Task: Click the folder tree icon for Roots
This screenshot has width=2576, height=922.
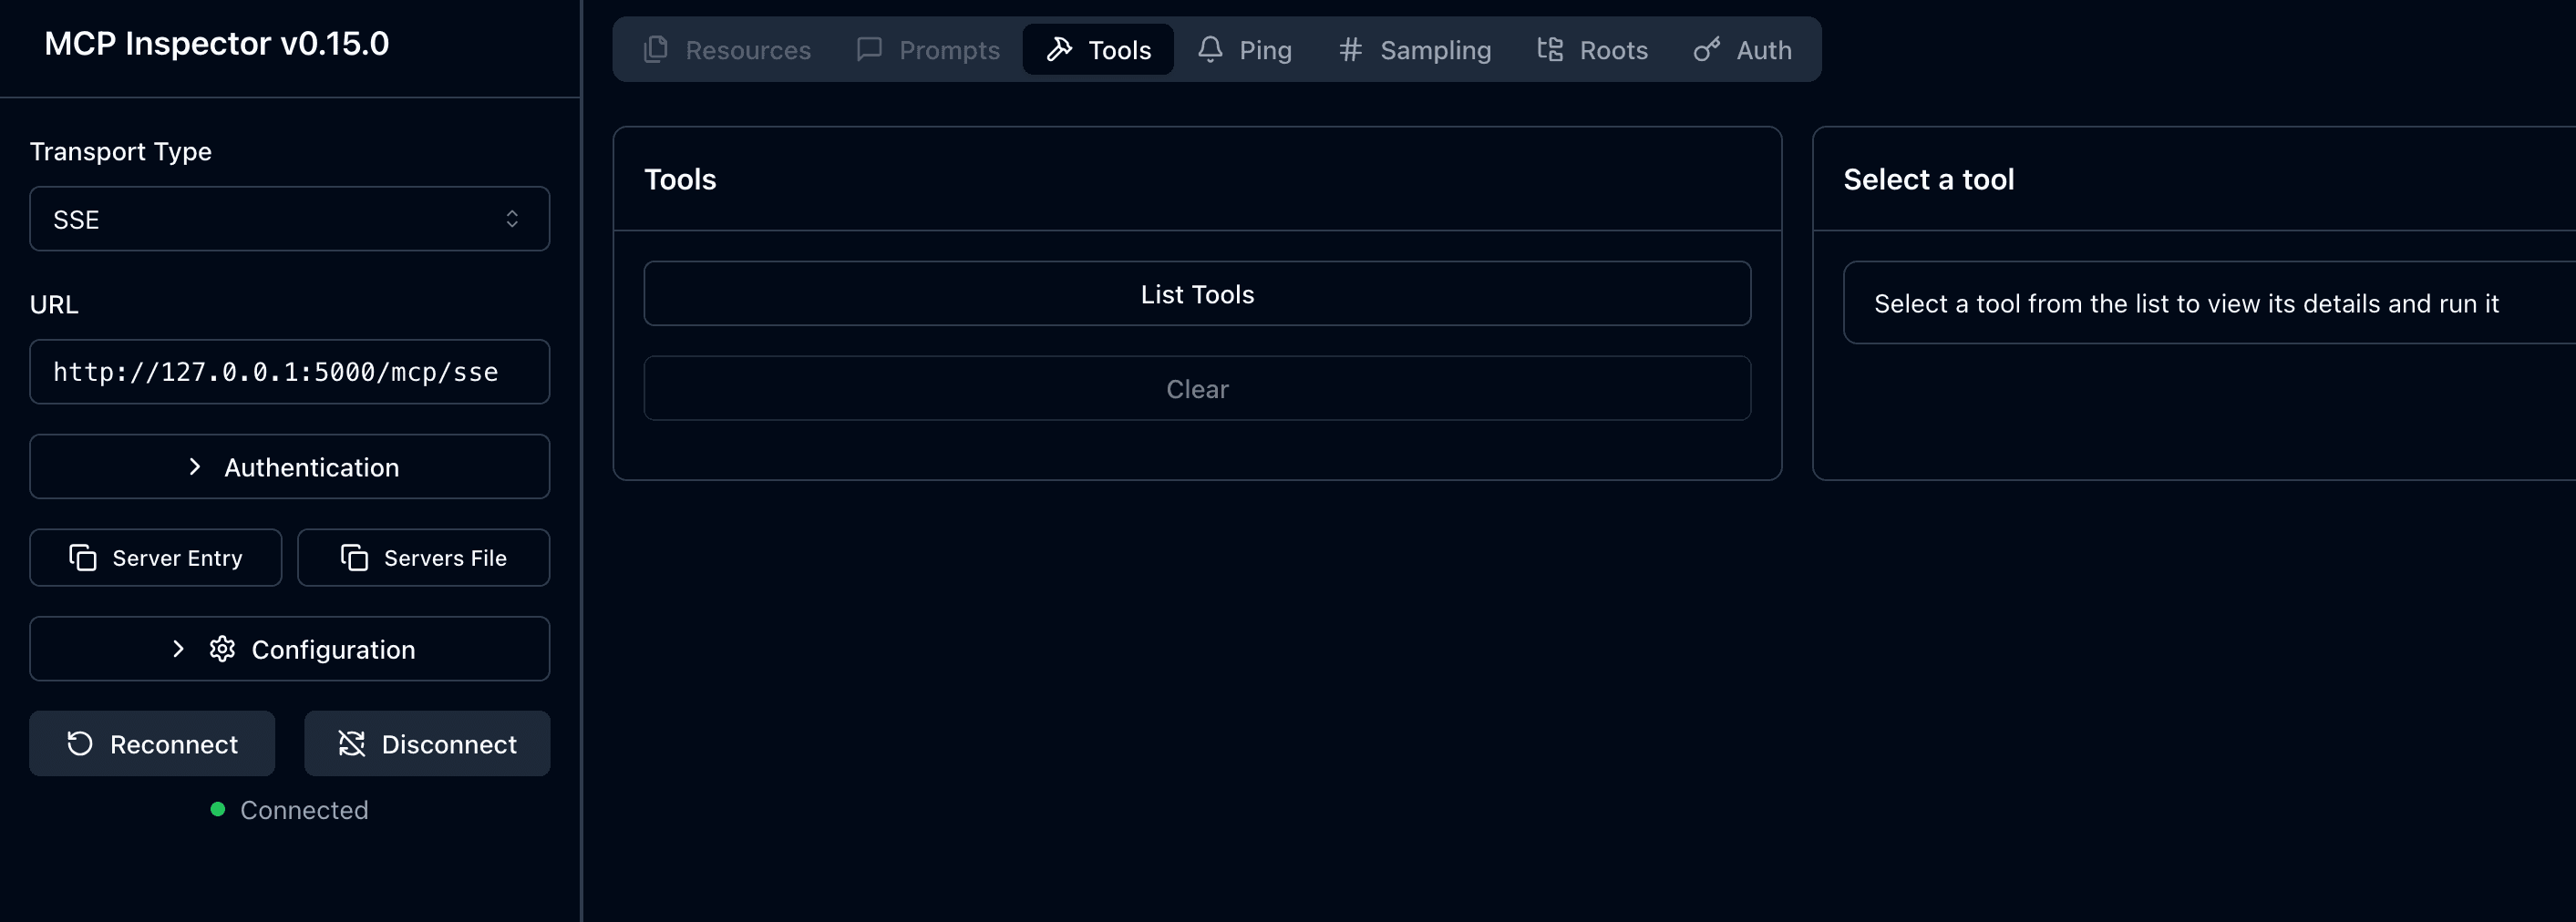Action: tap(1550, 49)
